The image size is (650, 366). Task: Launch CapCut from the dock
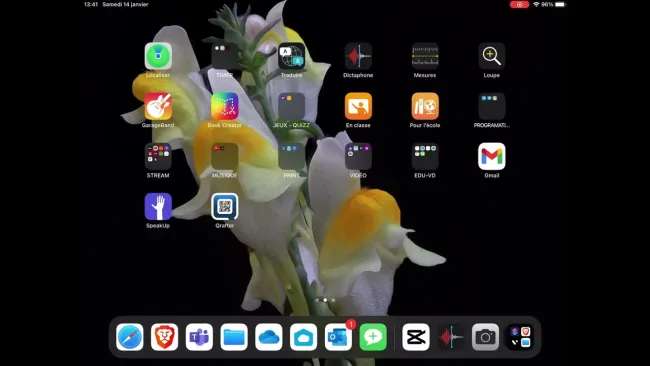[x=416, y=337]
